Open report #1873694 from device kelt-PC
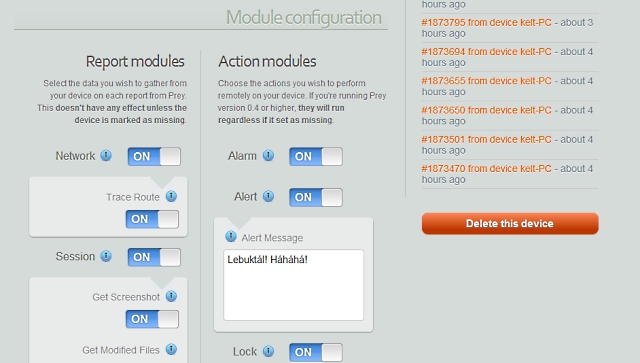The width and height of the screenshot is (640, 363). click(x=487, y=52)
